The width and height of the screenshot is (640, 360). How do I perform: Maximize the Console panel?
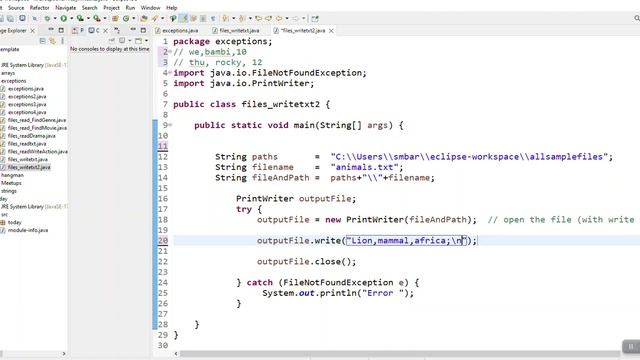tap(143, 30)
